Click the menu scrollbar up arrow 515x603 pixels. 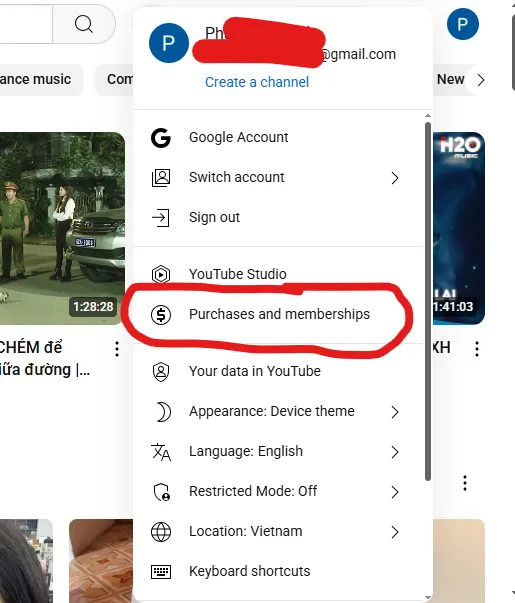[428, 115]
